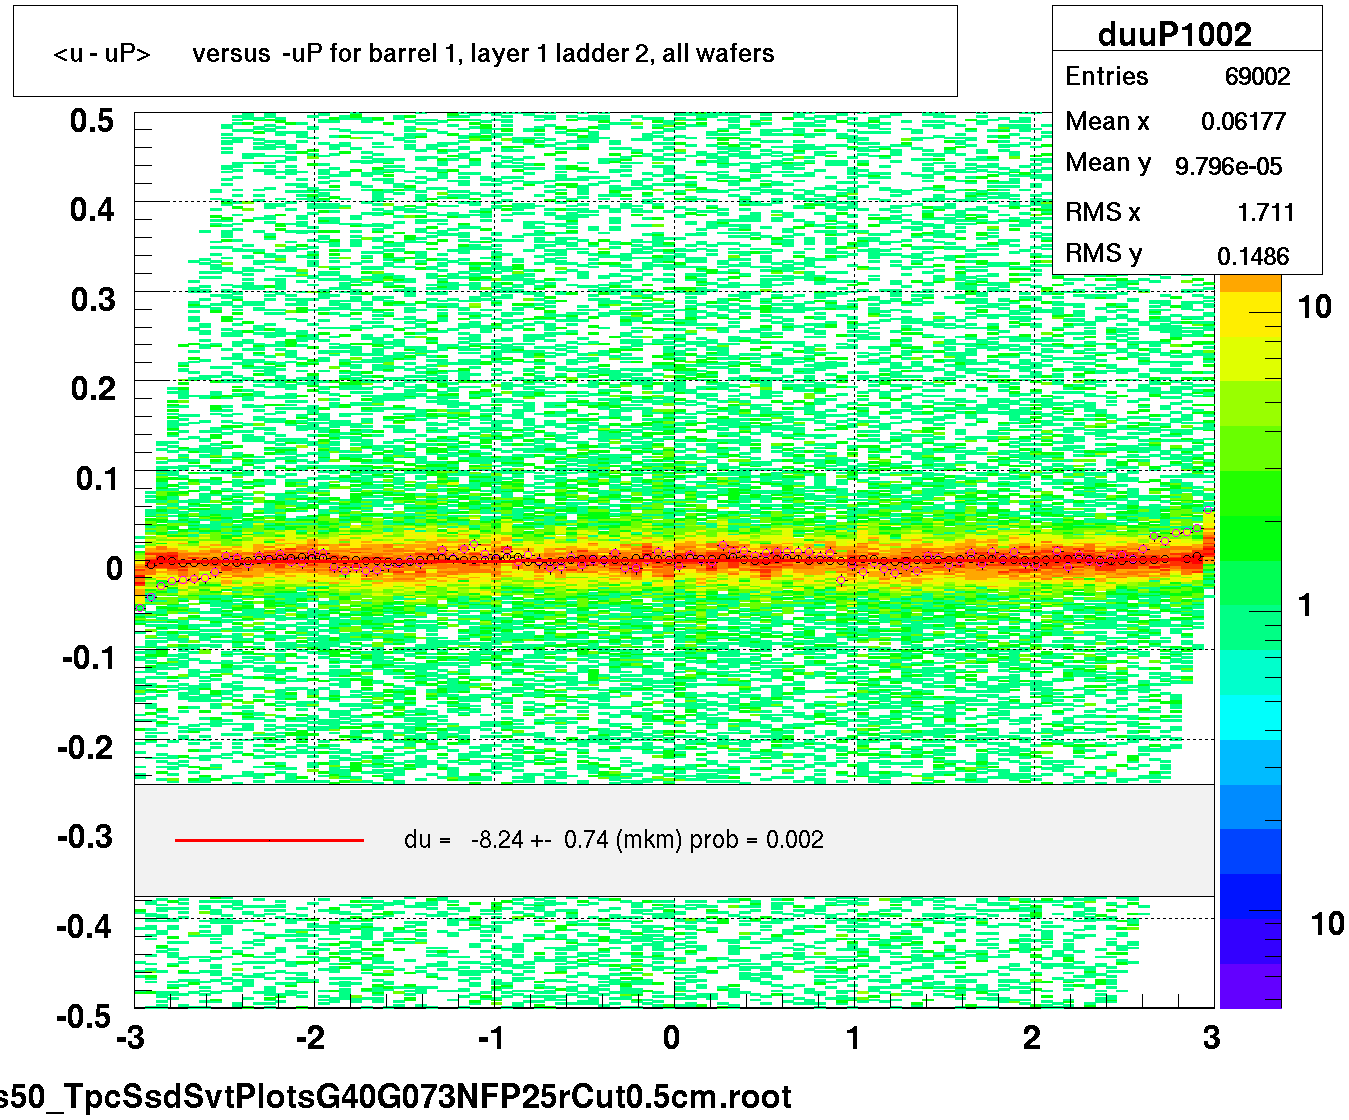Image resolution: width=1349 pixels, height=1120 pixels.
Task: Click the x-axis label 2
Action: (x=1032, y=1038)
